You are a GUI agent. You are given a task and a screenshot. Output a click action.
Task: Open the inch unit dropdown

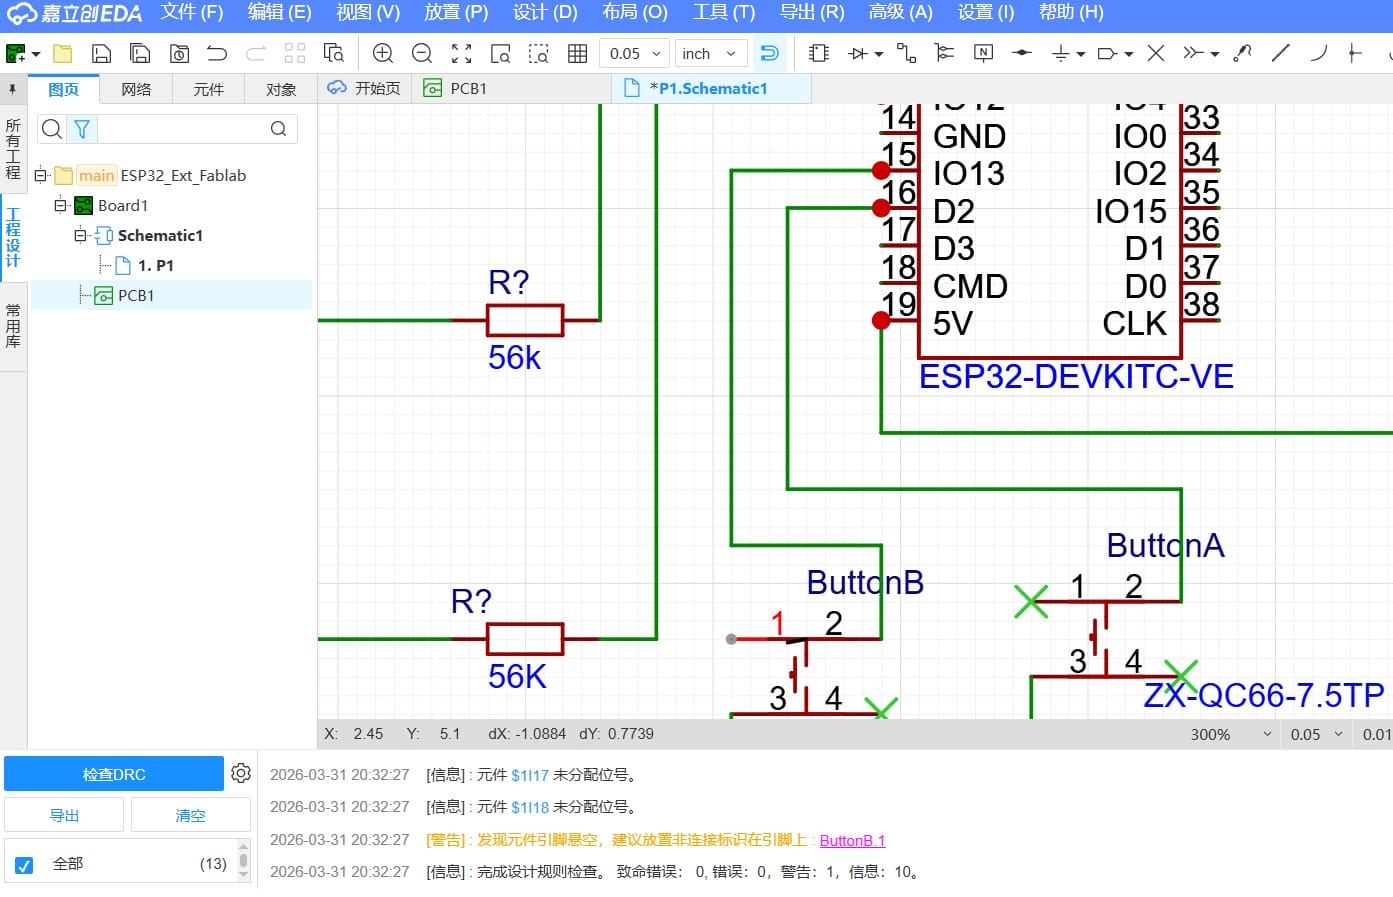pyautogui.click(x=711, y=54)
